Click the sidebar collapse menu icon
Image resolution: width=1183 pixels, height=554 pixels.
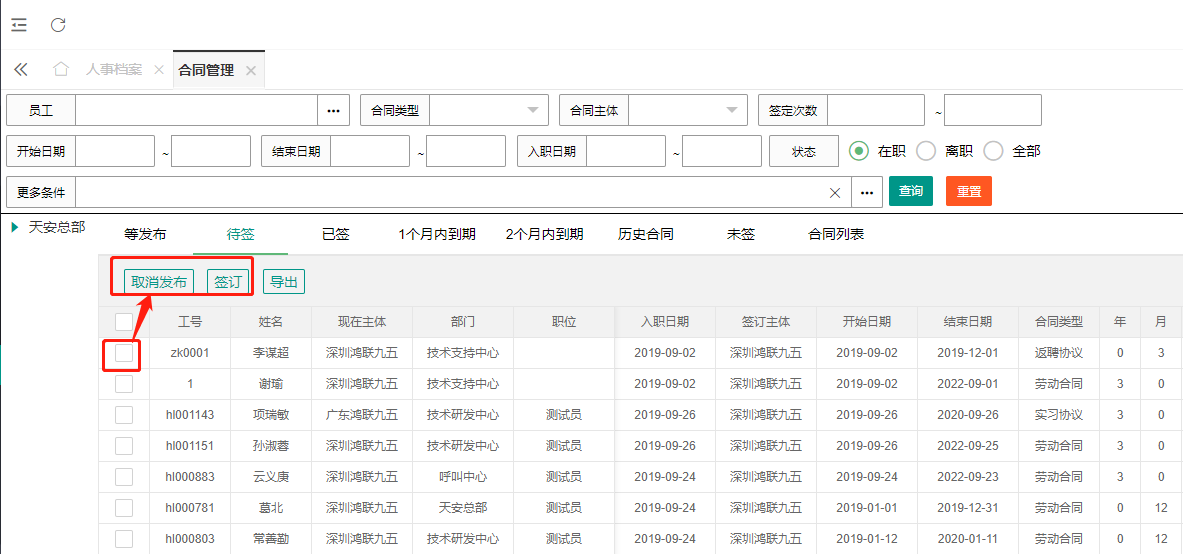(x=19, y=25)
